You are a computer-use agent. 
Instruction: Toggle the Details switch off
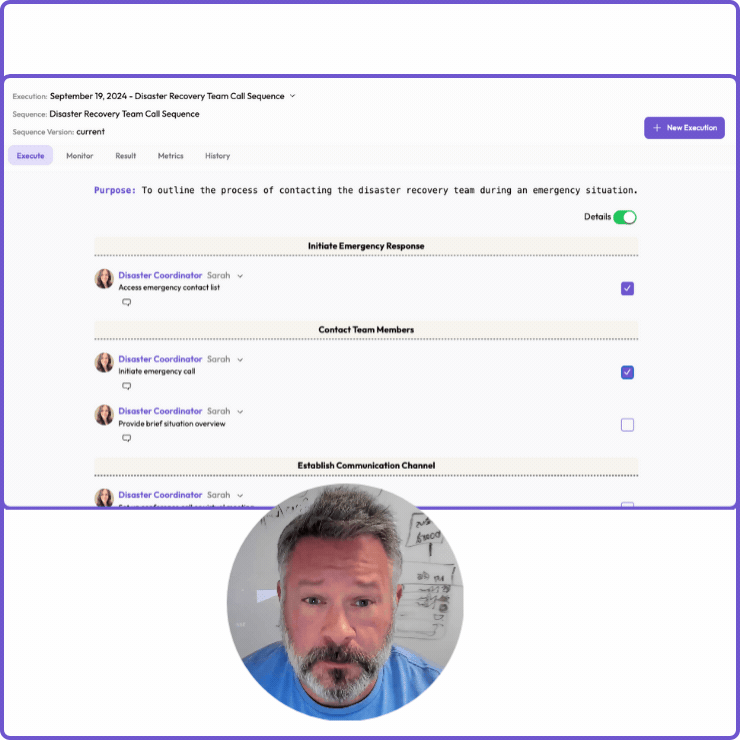coord(624,217)
